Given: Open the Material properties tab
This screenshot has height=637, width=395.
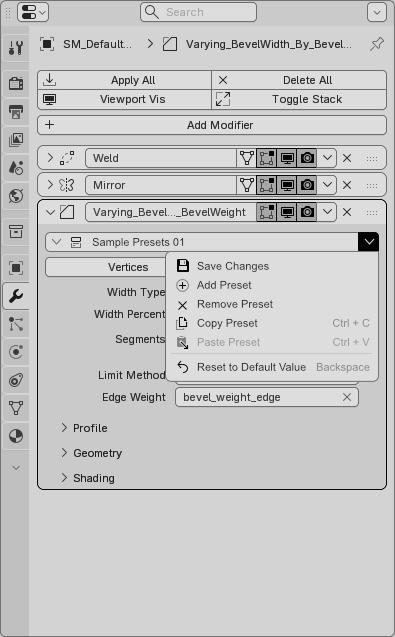Looking at the screenshot, I should point(16,436).
